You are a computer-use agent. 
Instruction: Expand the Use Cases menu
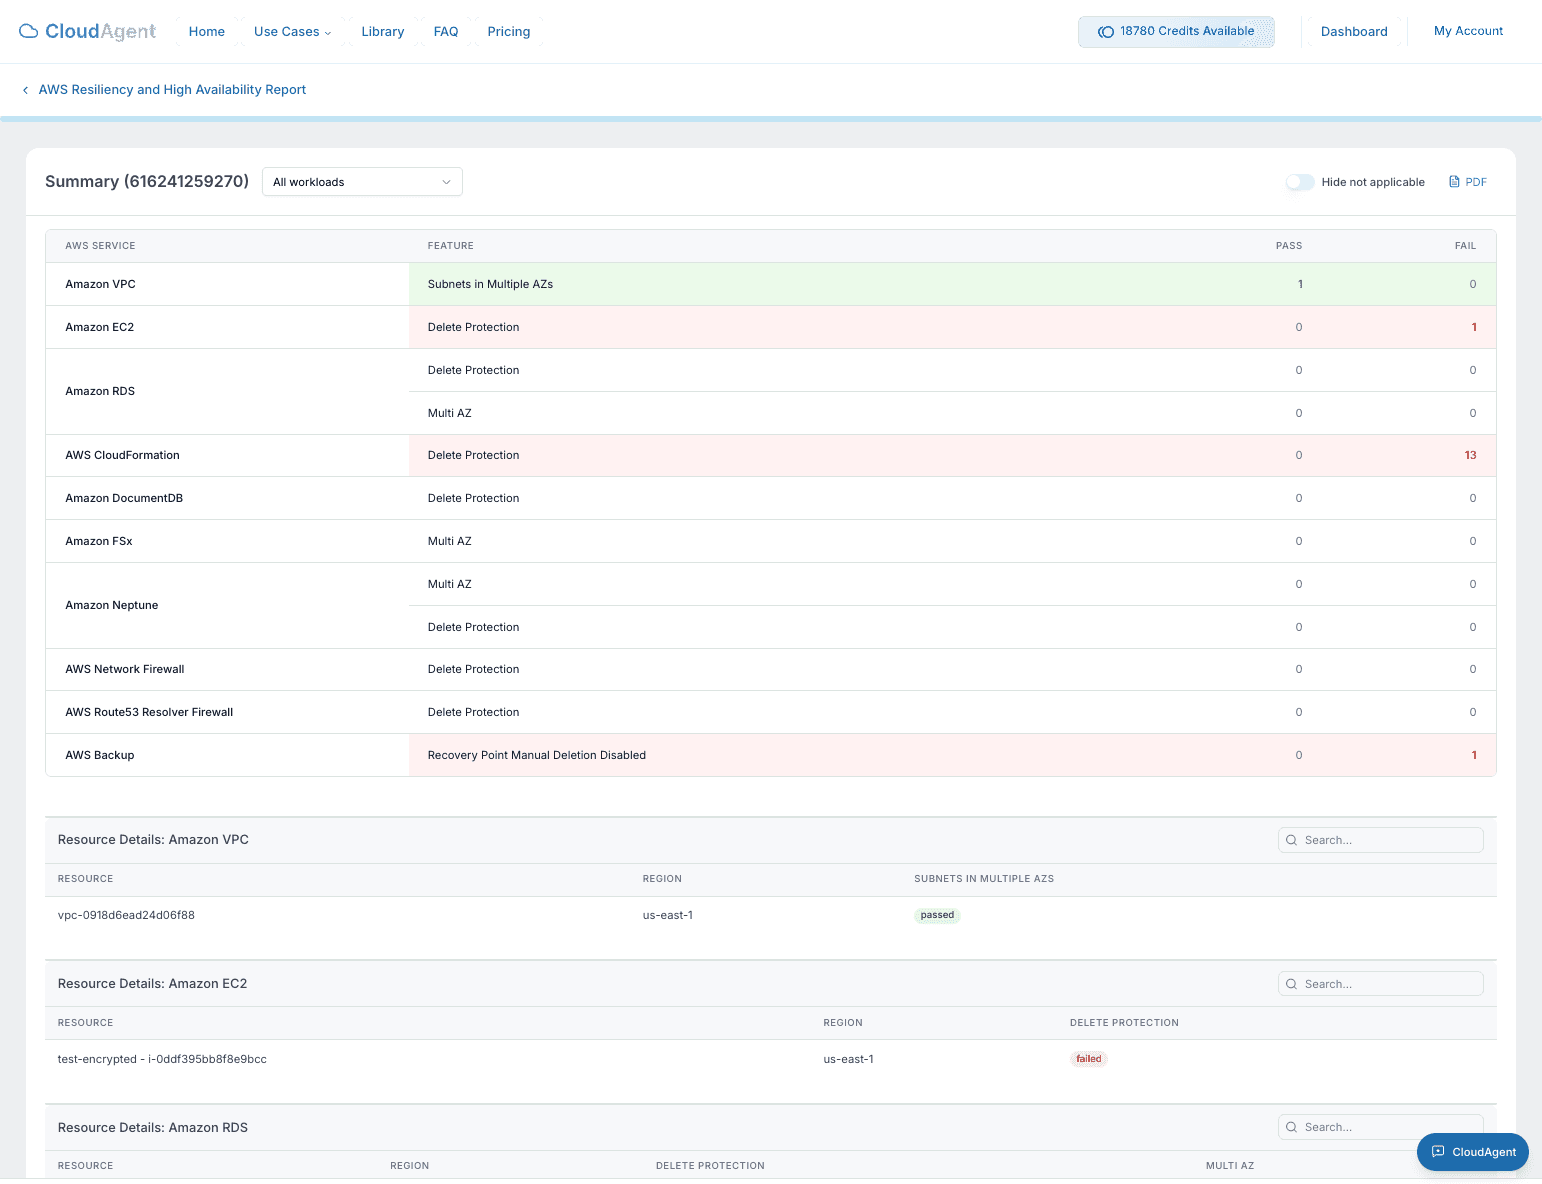292,32
